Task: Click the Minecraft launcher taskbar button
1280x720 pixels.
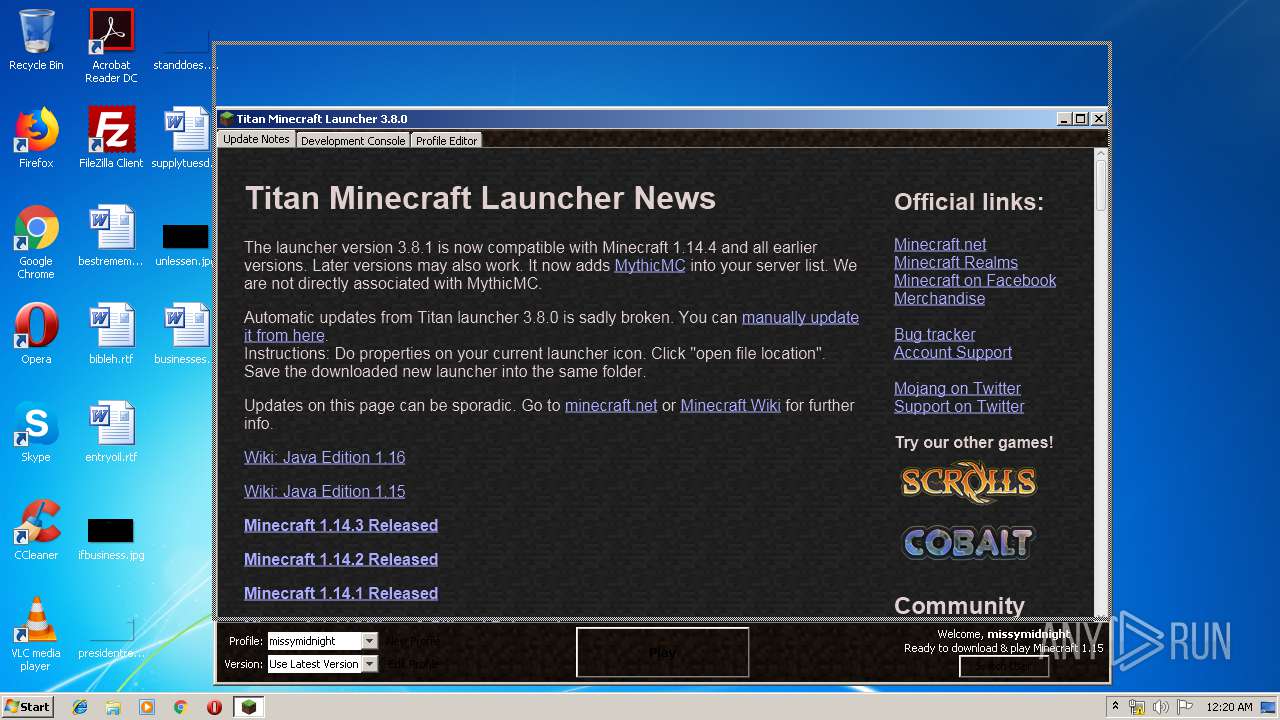Action: [x=249, y=707]
